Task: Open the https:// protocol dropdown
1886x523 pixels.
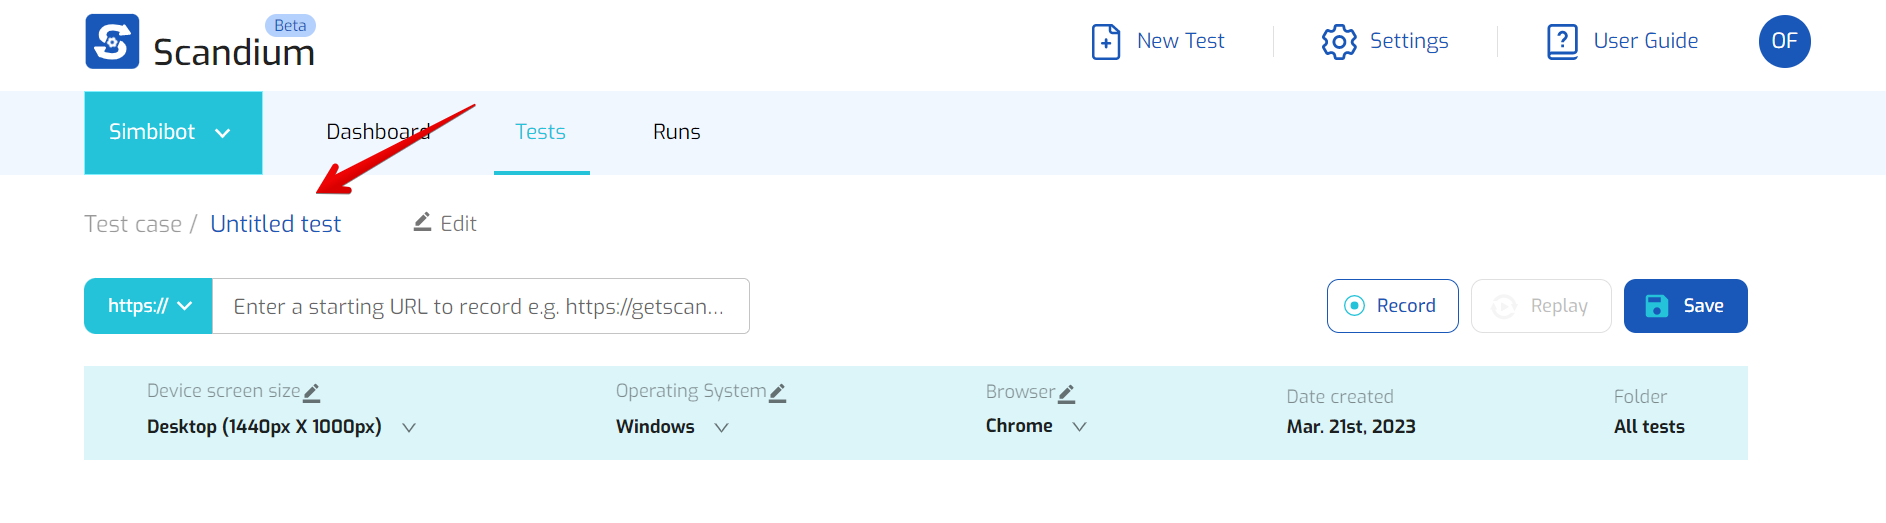Action: [148, 306]
